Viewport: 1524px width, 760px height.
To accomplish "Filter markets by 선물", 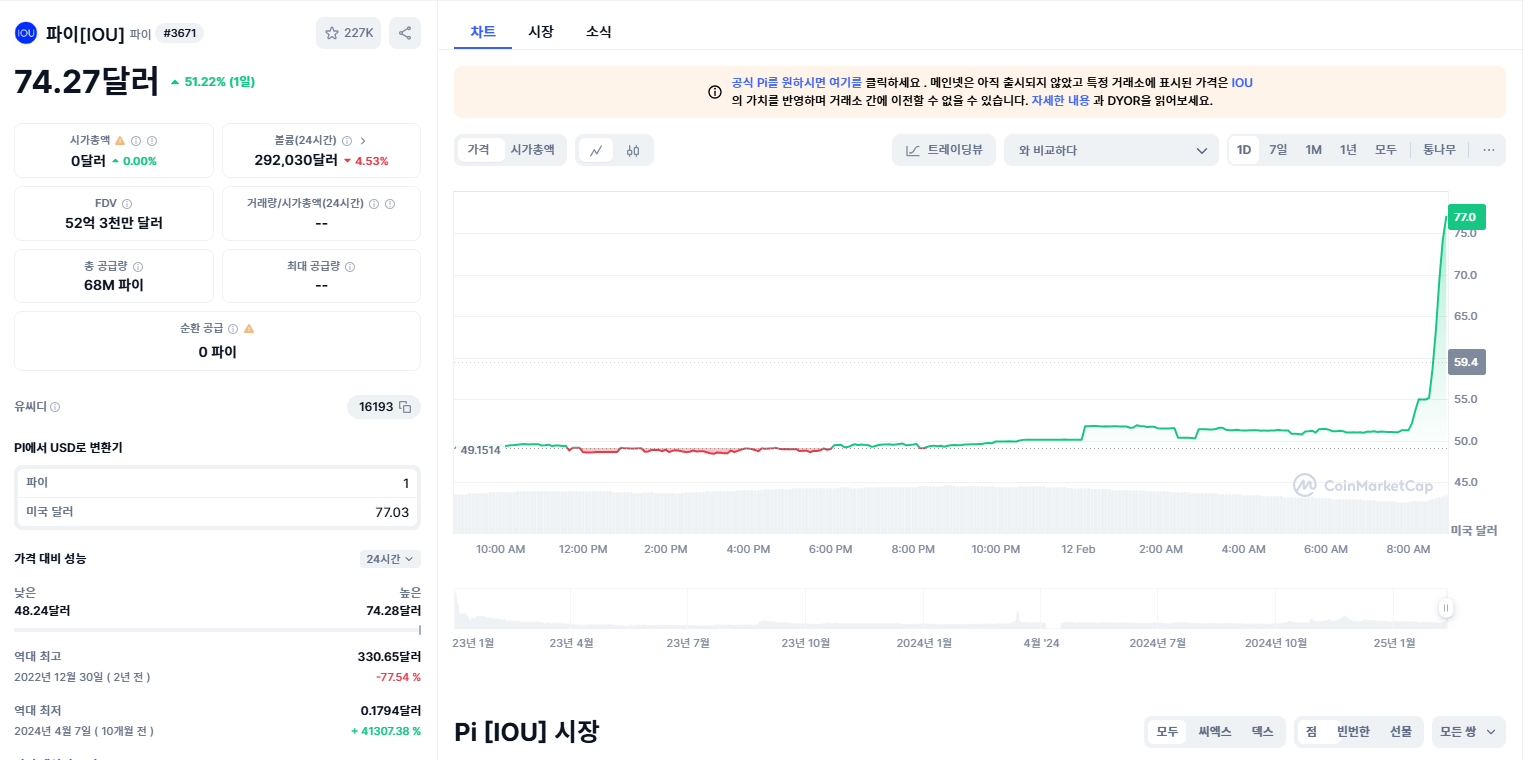I will click(1401, 732).
